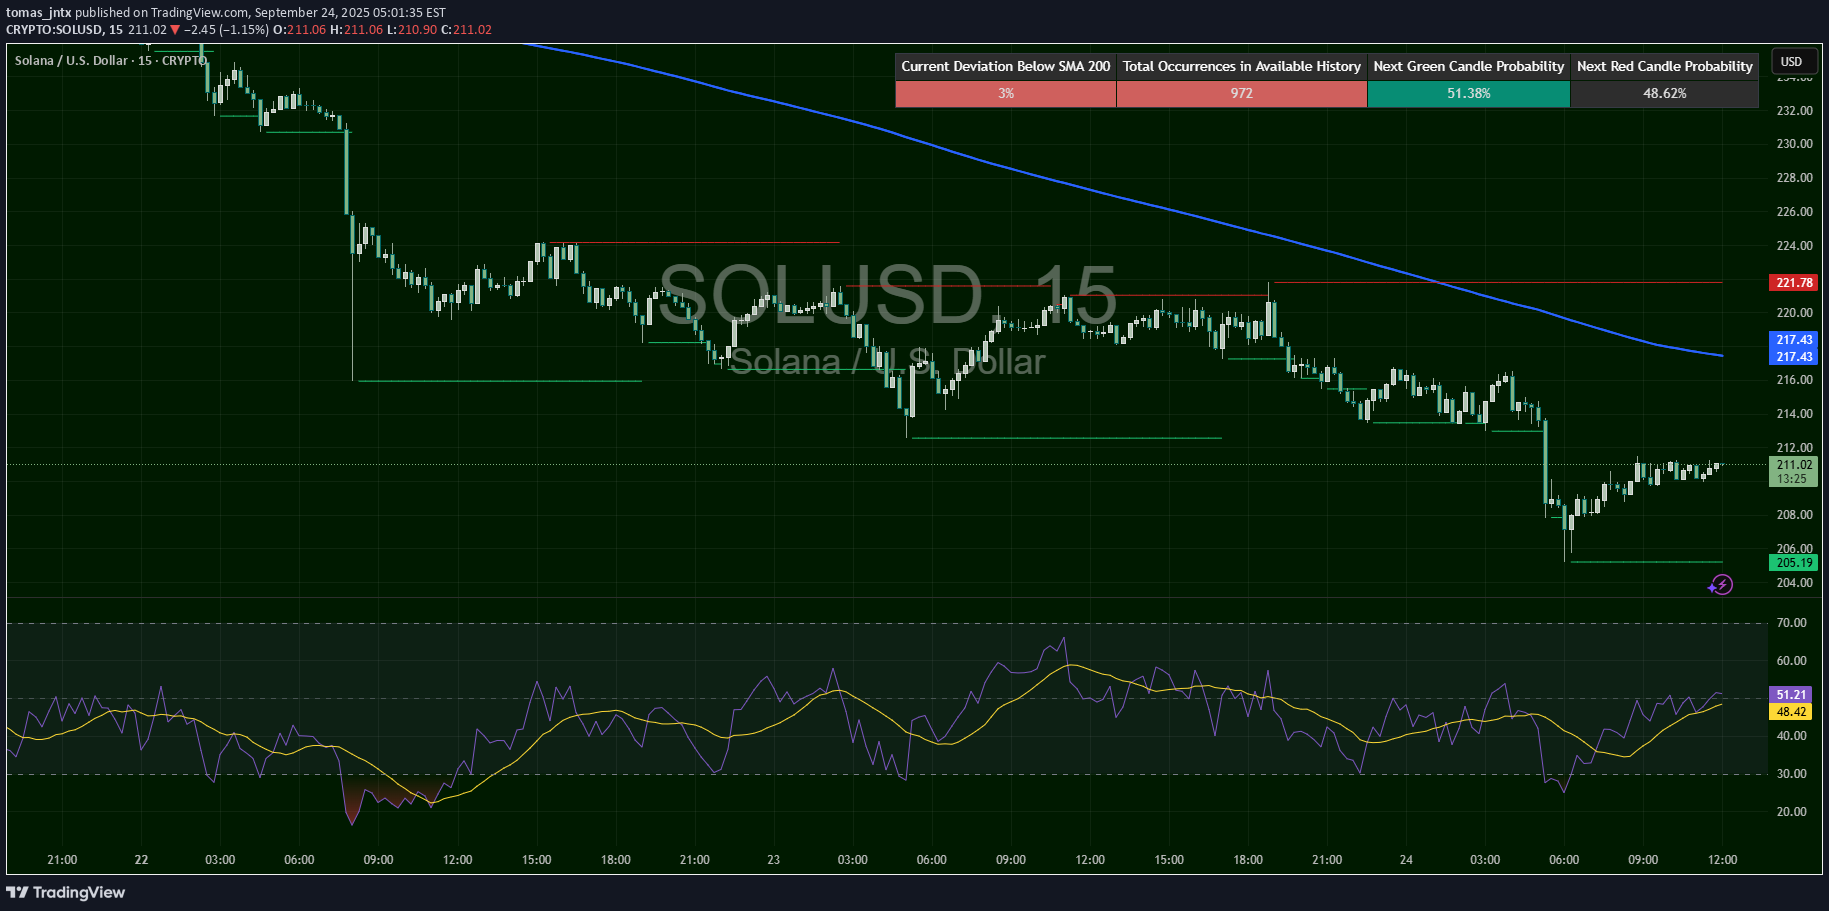Click the −2.45 (−1.15%) change value
This screenshot has height=911, width=1829.
(226, 30)
